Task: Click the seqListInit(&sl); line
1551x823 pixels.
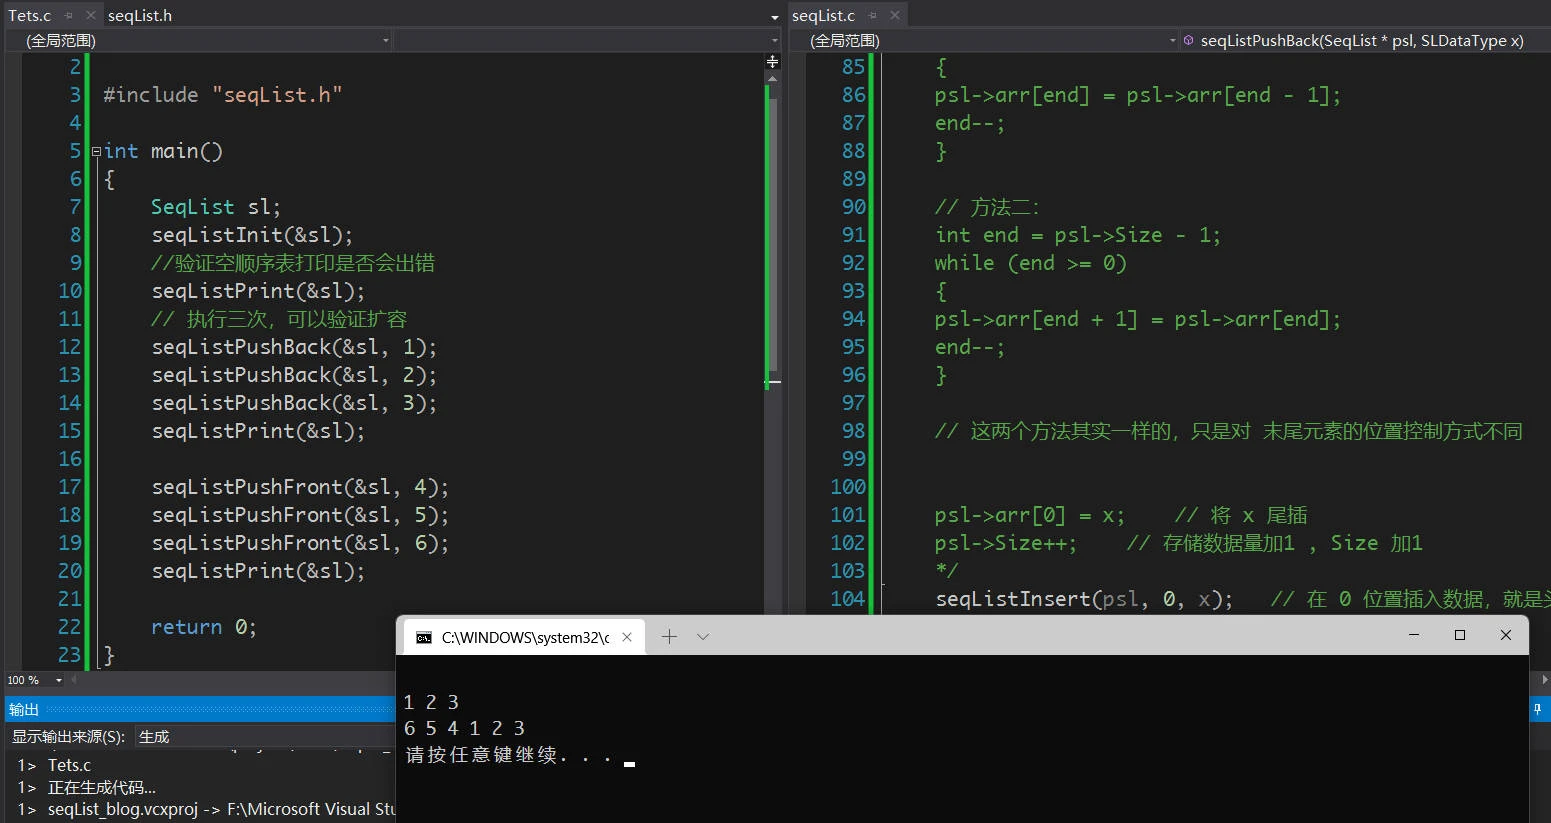Action: [253, 235]
